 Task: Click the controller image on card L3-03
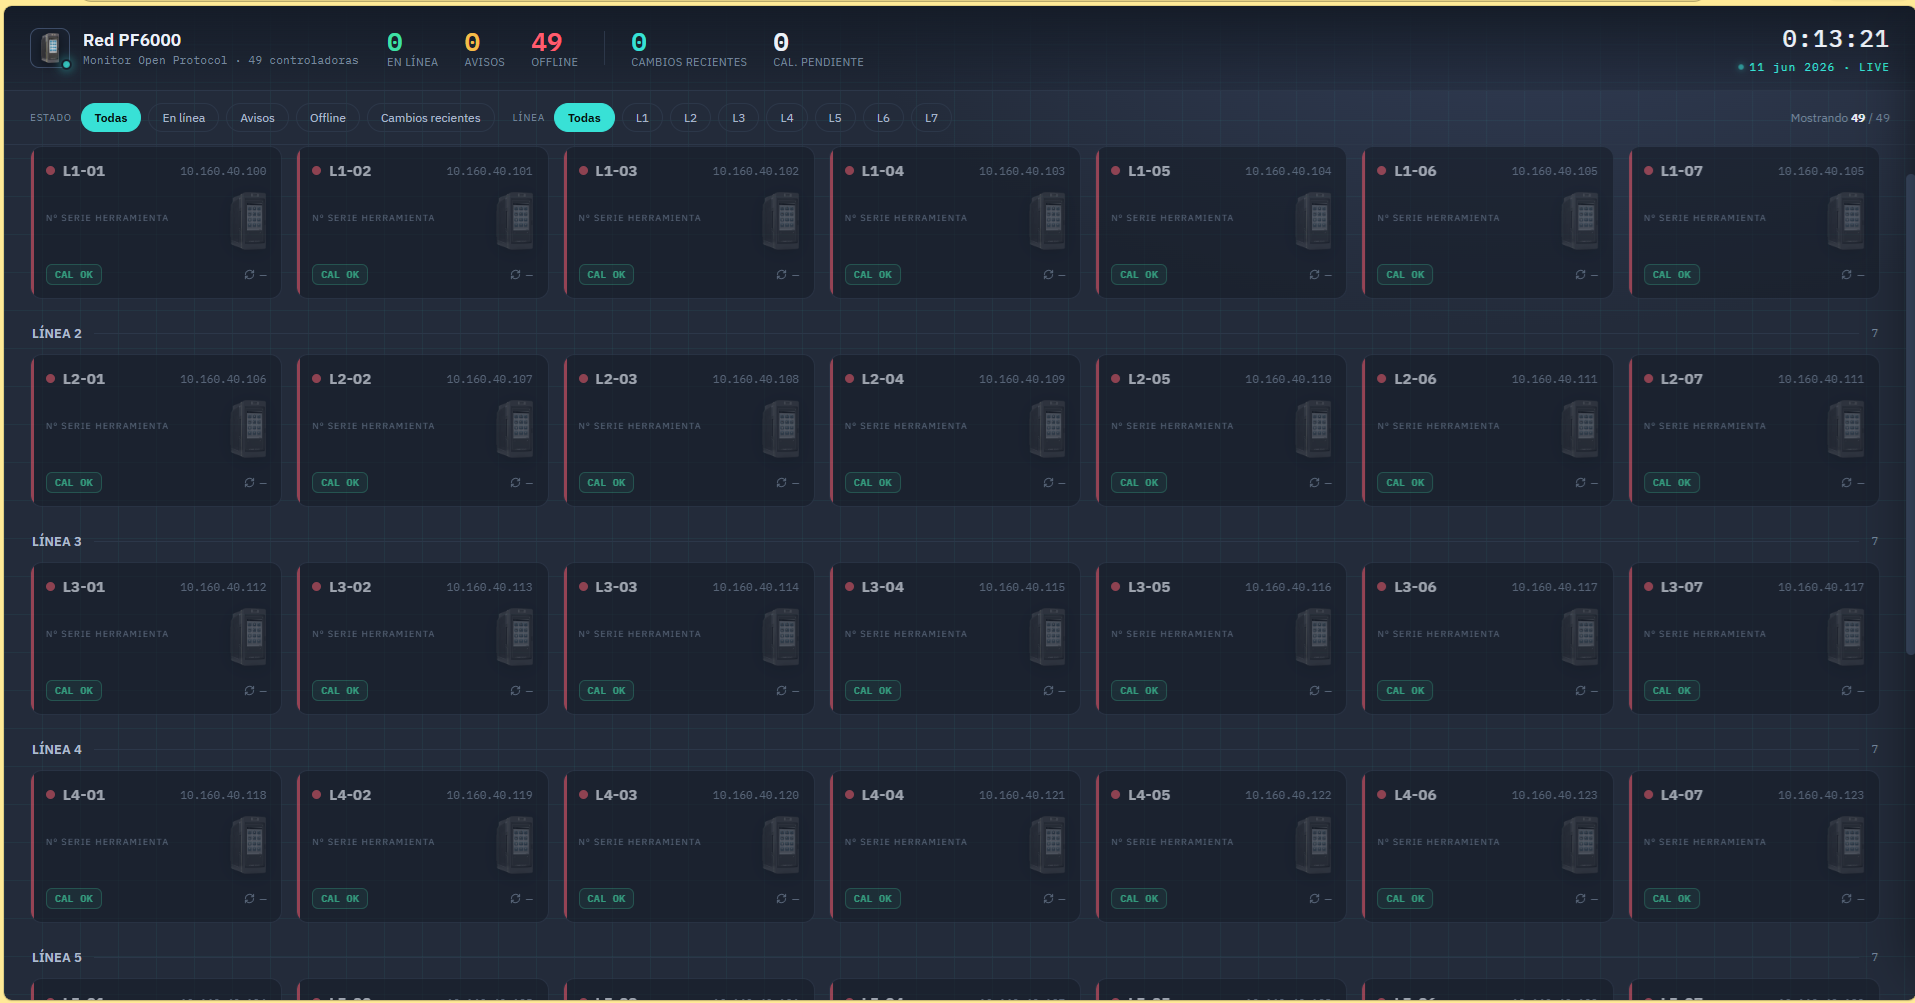pos(781,636)
